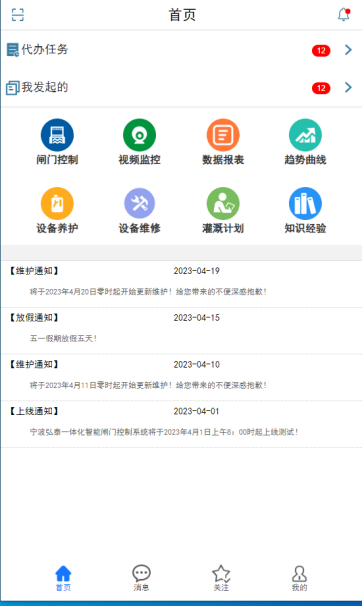Viewport: 362px width, 606px height.
Task: Expand the 代办任务 chevron arrow
Action: 348,49
